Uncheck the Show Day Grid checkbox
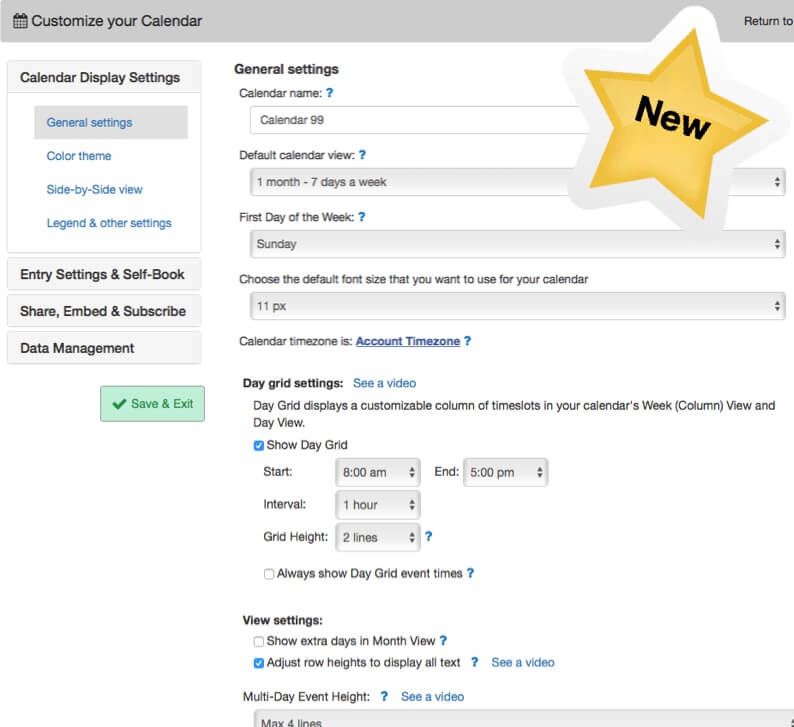 (x=259, y=446)
